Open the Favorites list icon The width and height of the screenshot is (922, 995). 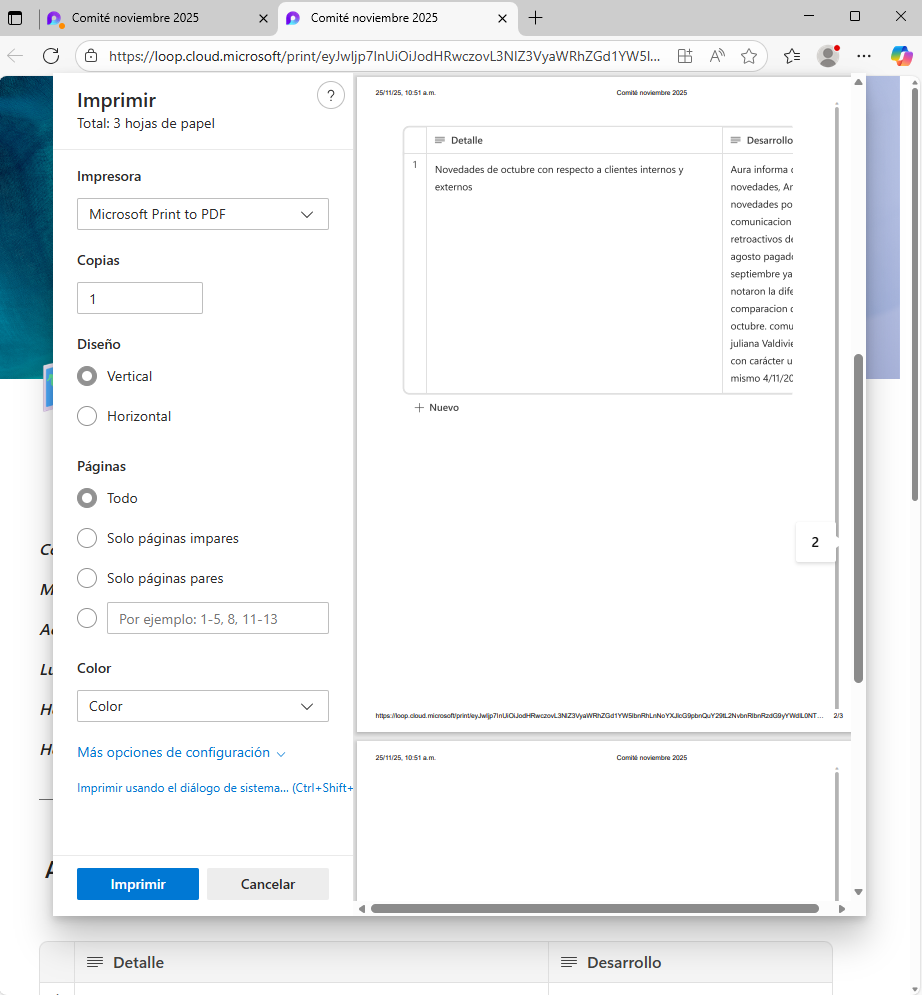point(792,56)
